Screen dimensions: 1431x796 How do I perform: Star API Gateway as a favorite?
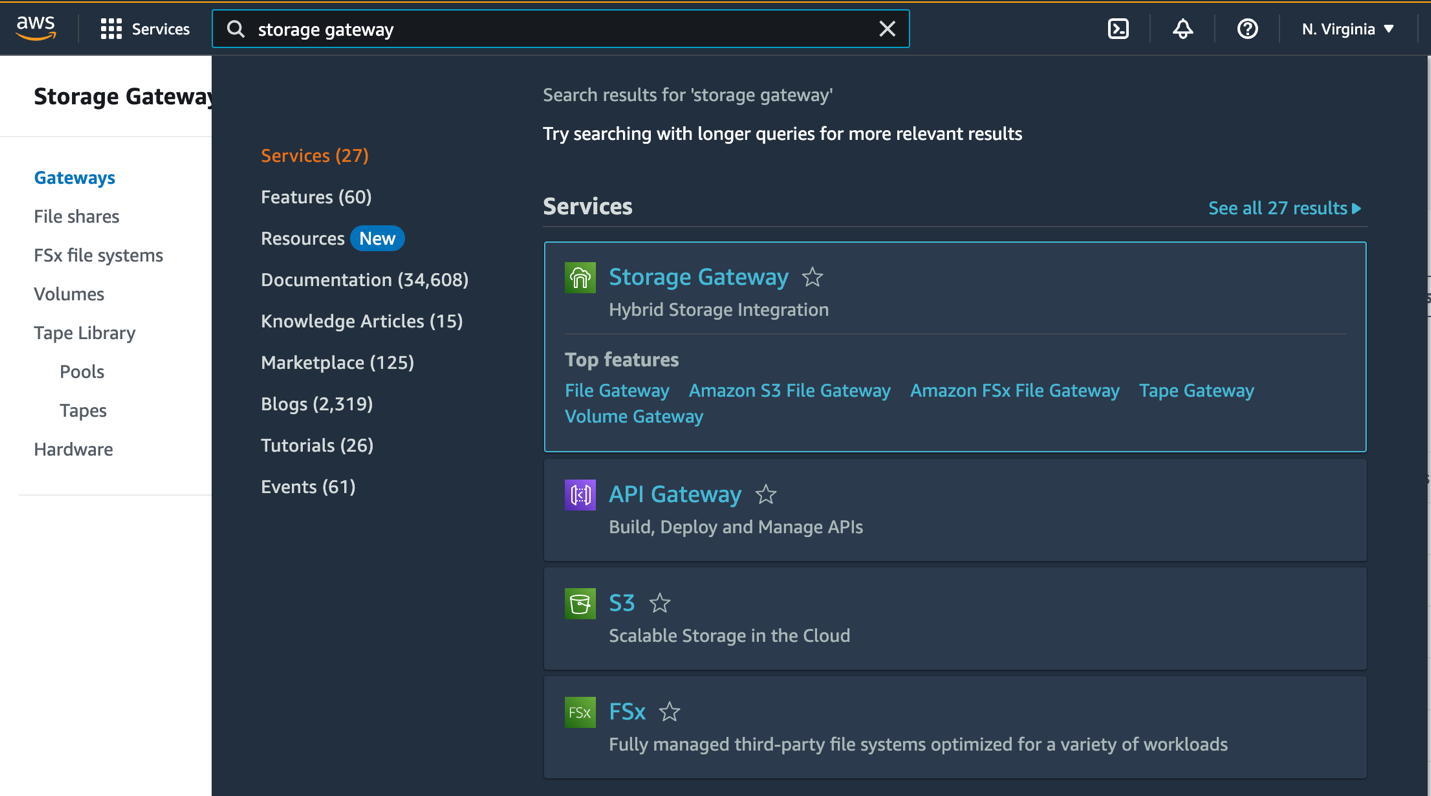point(765,494)
